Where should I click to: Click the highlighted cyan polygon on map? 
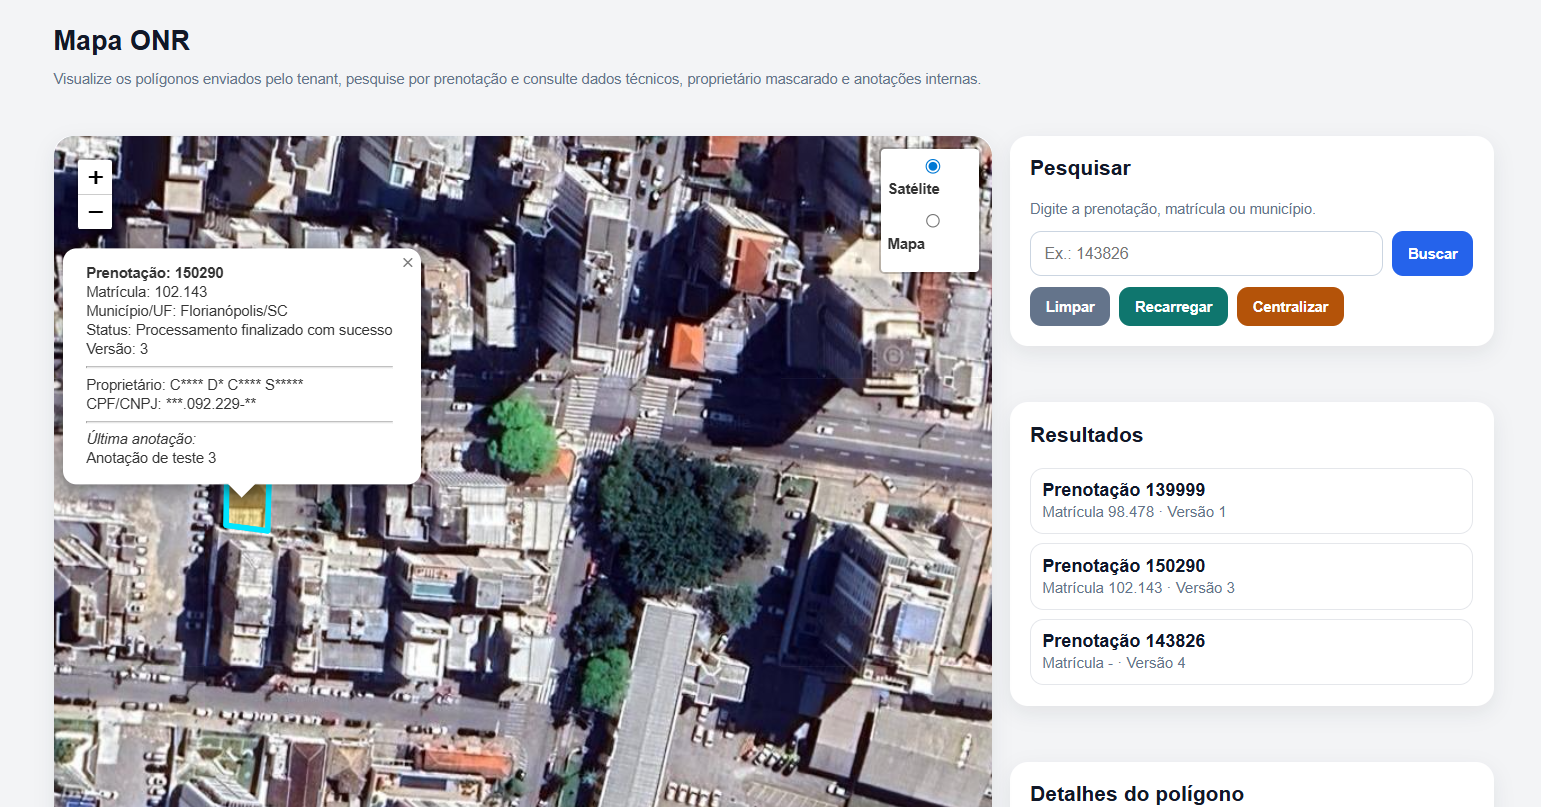coord(246,508)
